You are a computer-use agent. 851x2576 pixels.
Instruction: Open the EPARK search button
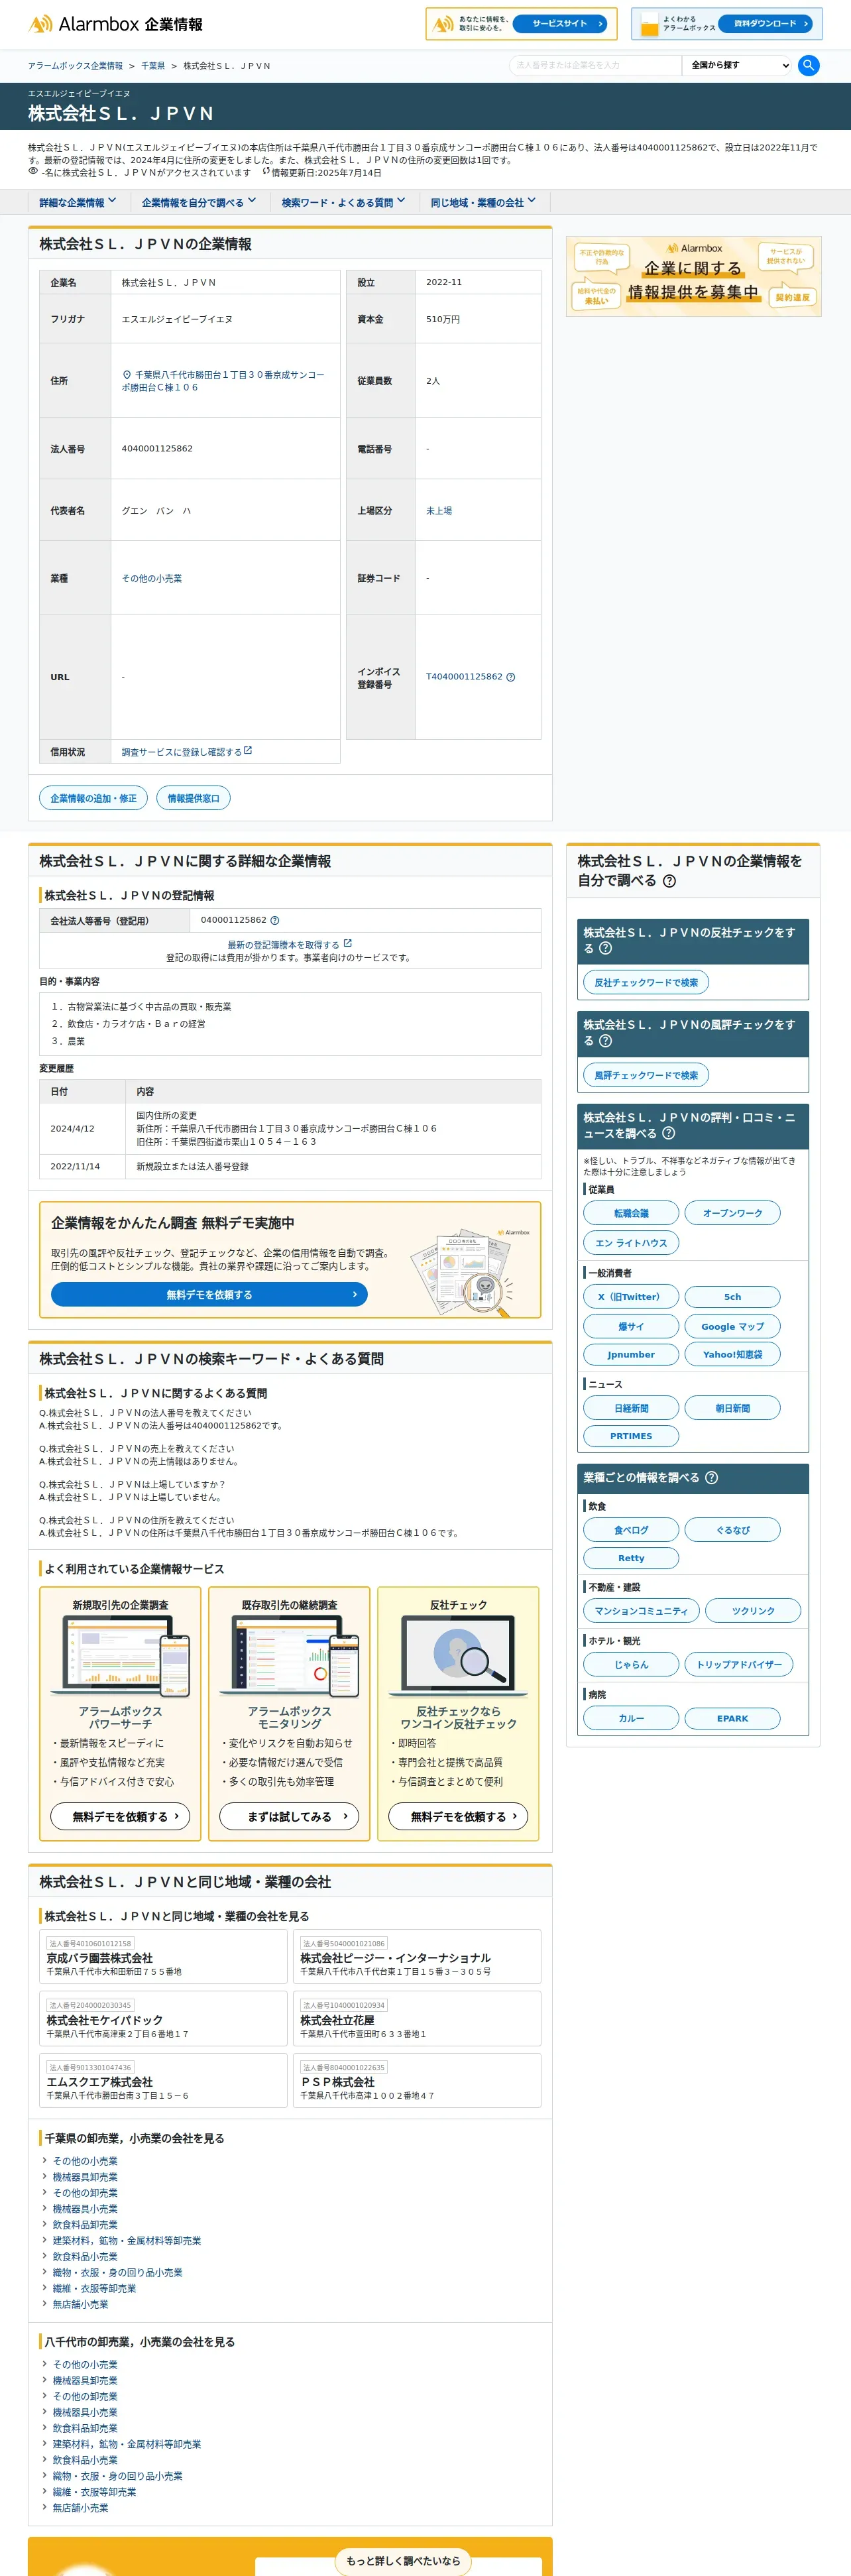coord(732,1718)
